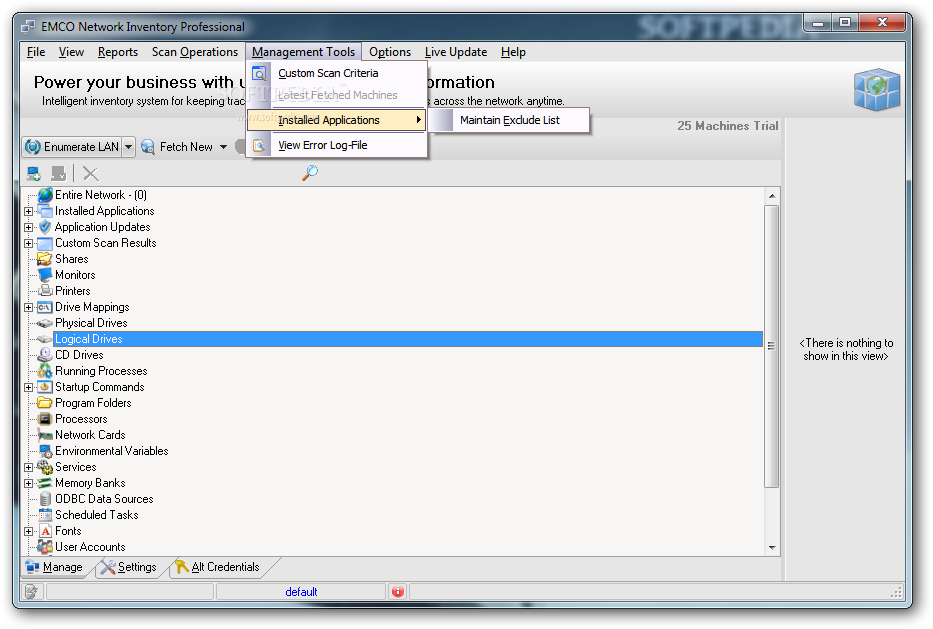Click the Fetch New button
The height and width of the screenshot is (629, 933).
click(x=177, y=147)
